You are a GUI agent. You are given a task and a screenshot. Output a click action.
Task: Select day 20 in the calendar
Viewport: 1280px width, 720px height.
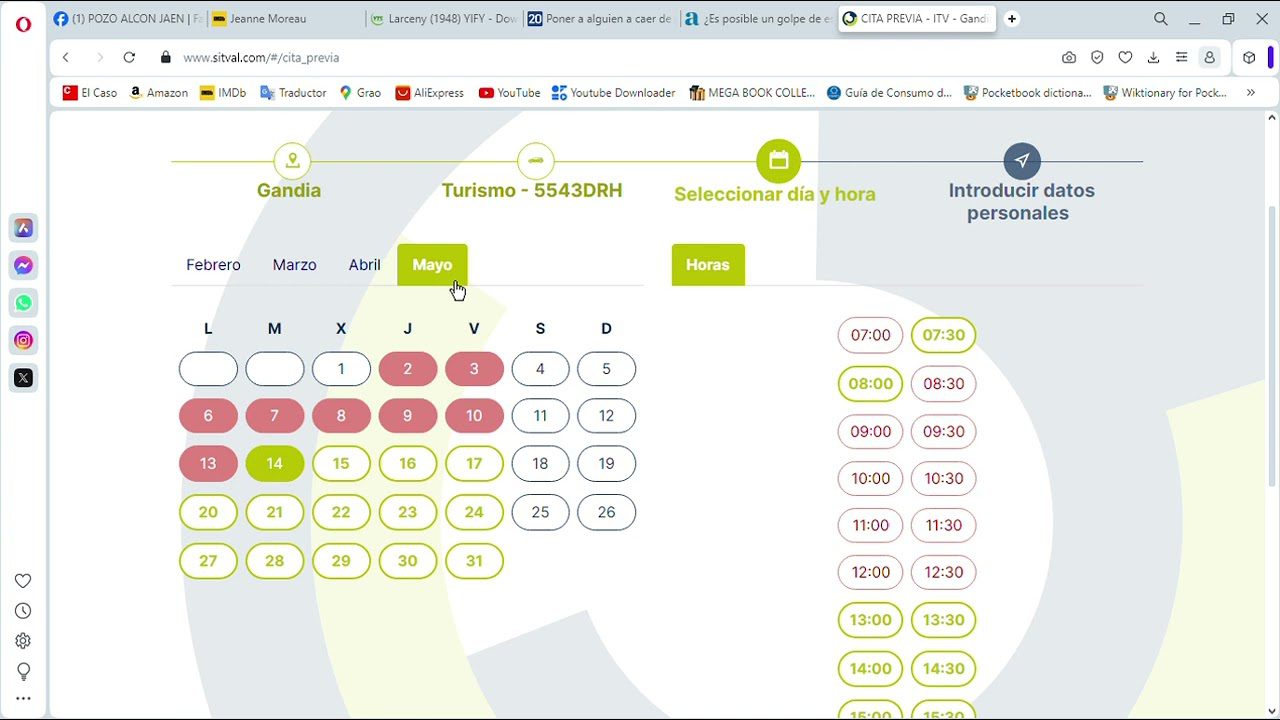208,512
